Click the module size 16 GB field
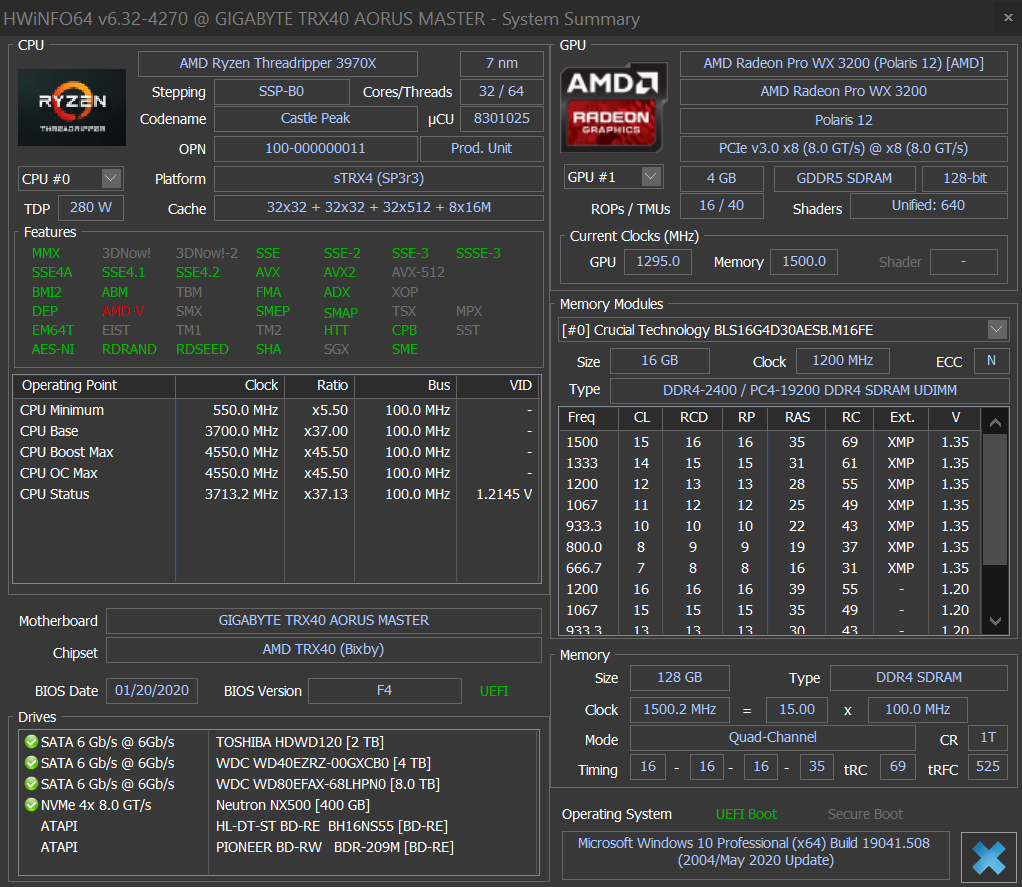This screenshot has width=1022, height=887. click(x=660, y=361)
